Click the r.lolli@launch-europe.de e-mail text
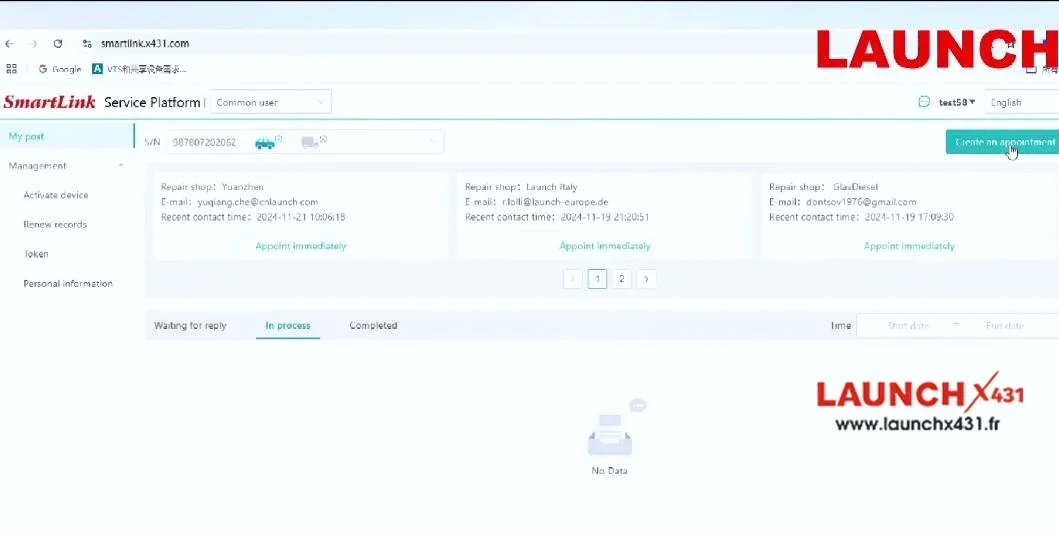 [555, 202]
